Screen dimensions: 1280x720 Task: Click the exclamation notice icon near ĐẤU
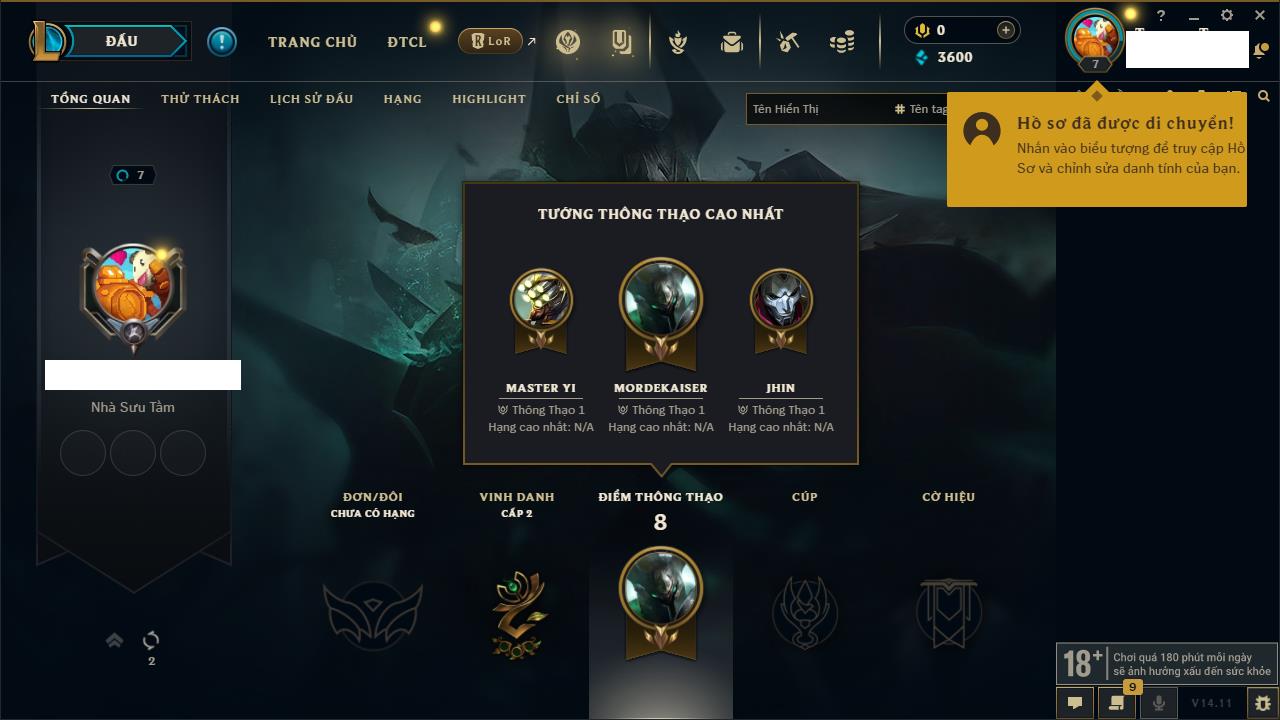click(221, 41)
